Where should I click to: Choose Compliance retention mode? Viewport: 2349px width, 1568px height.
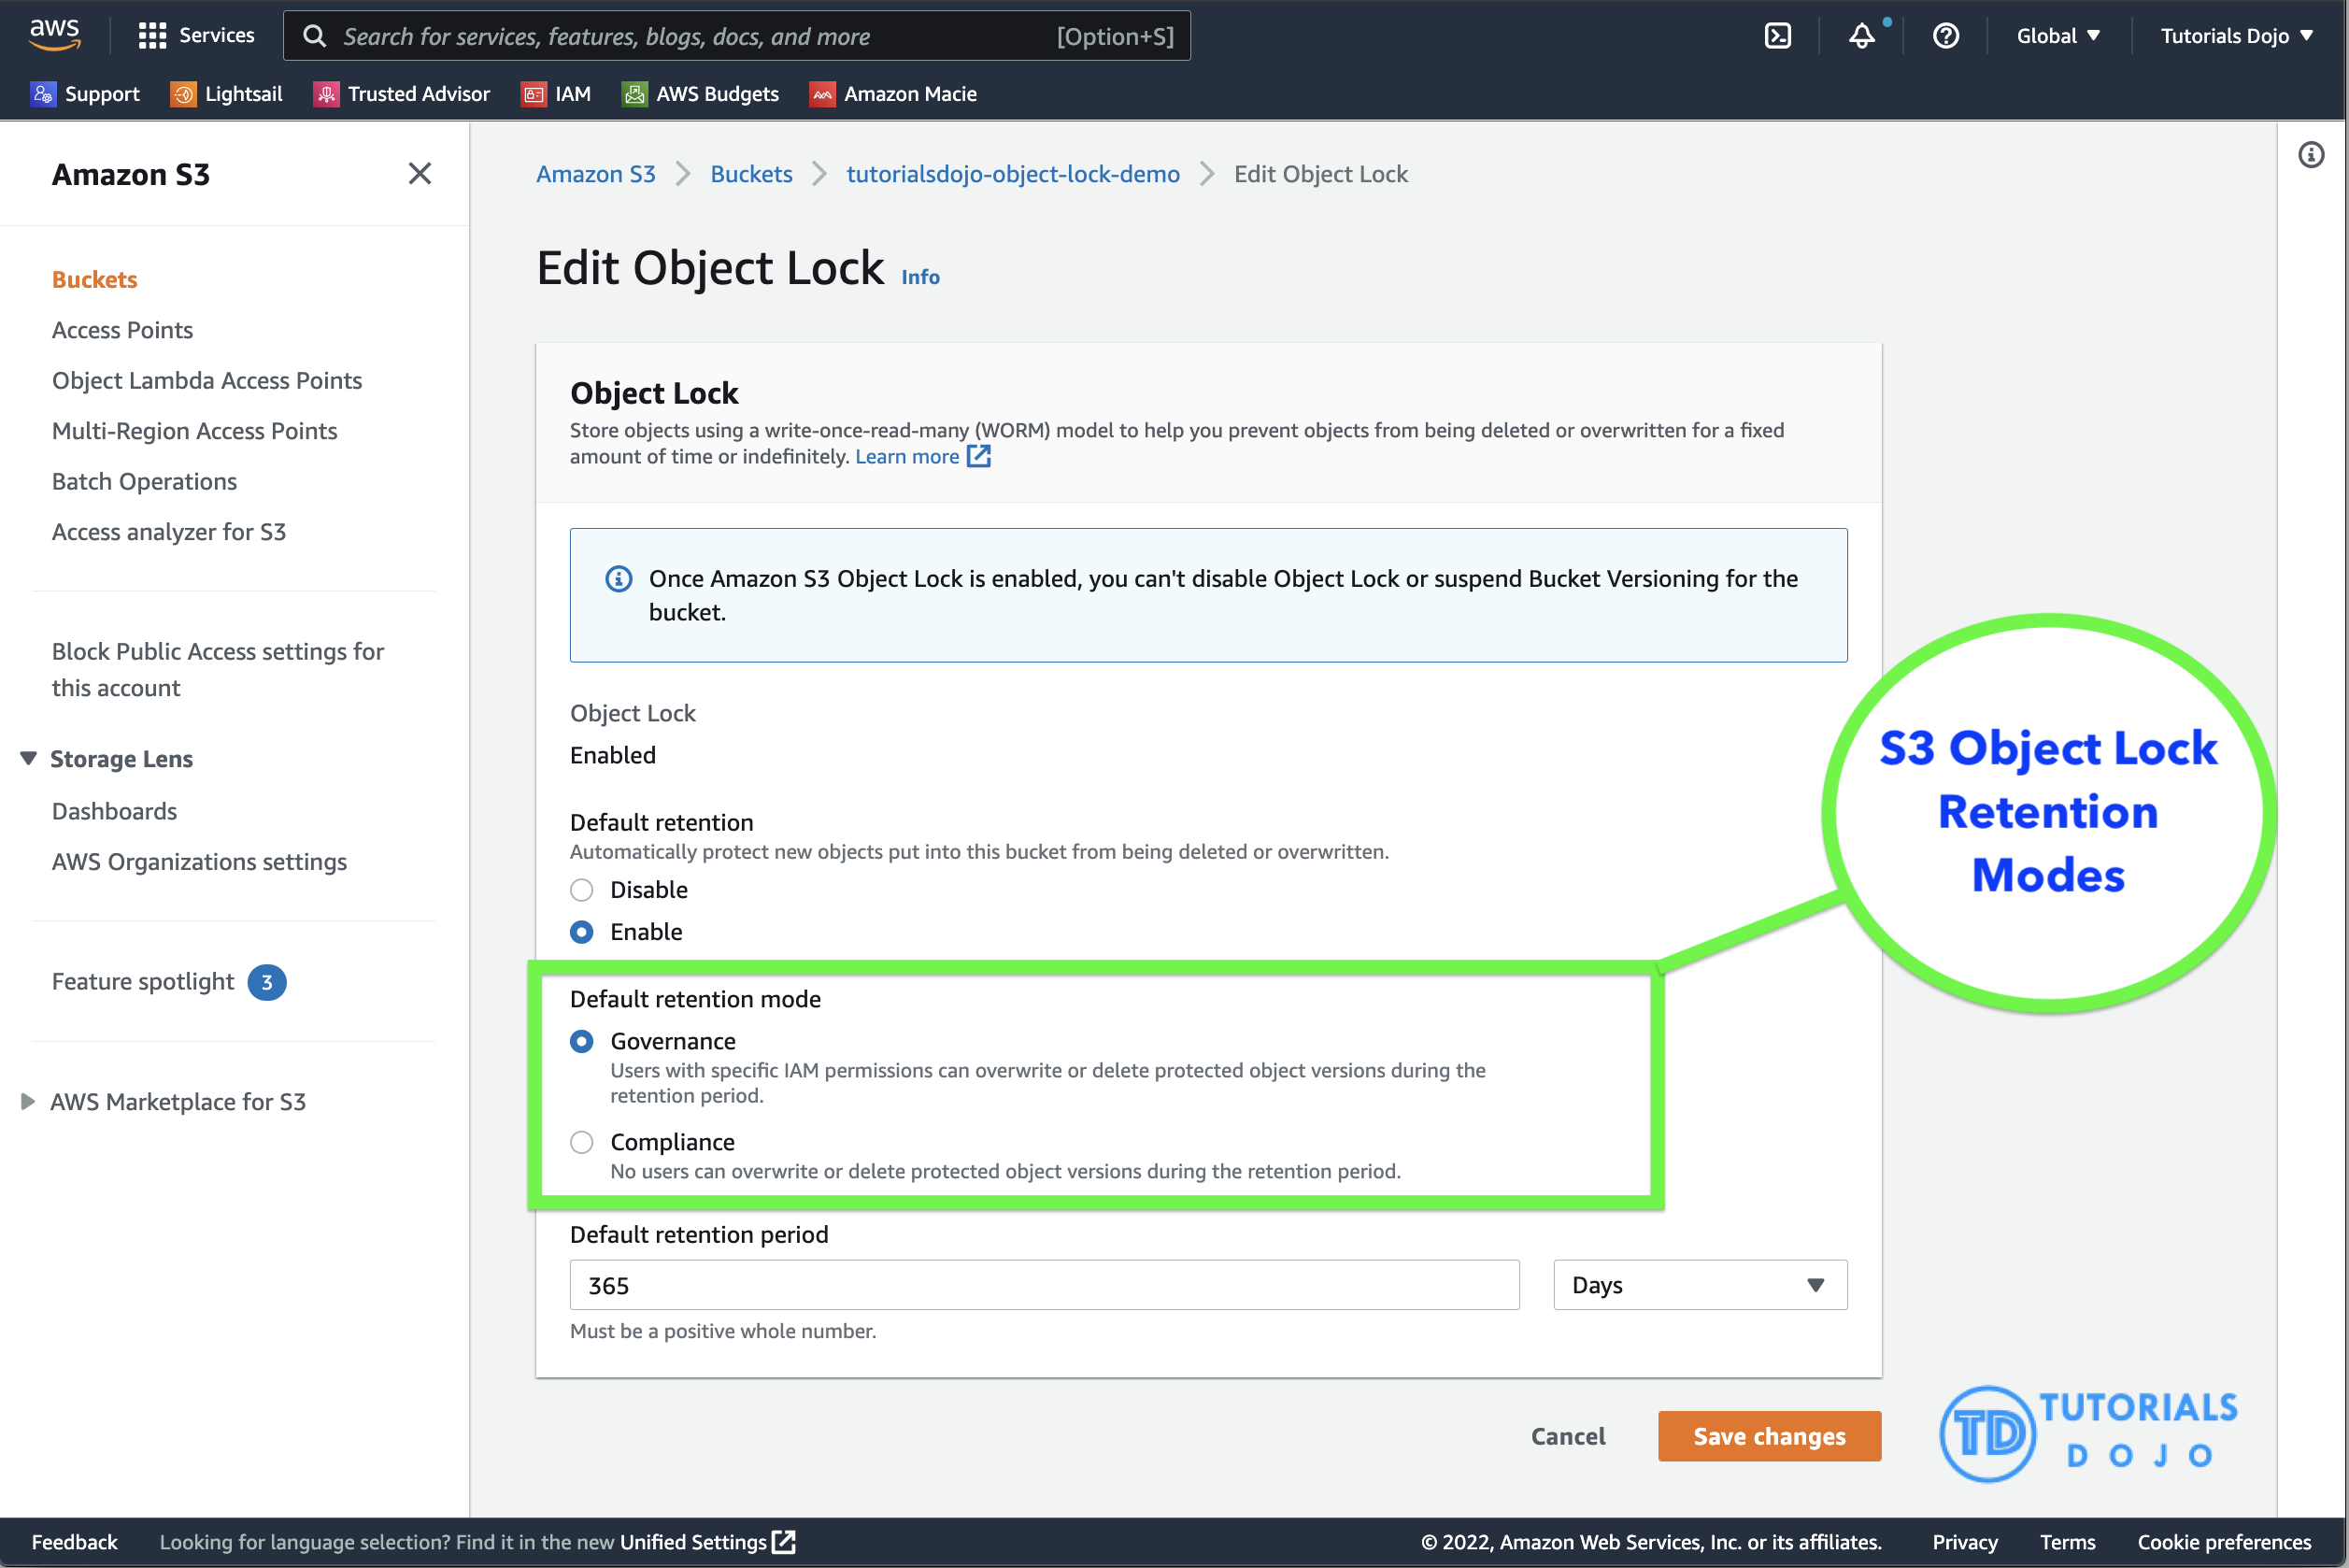[581, 1142]
